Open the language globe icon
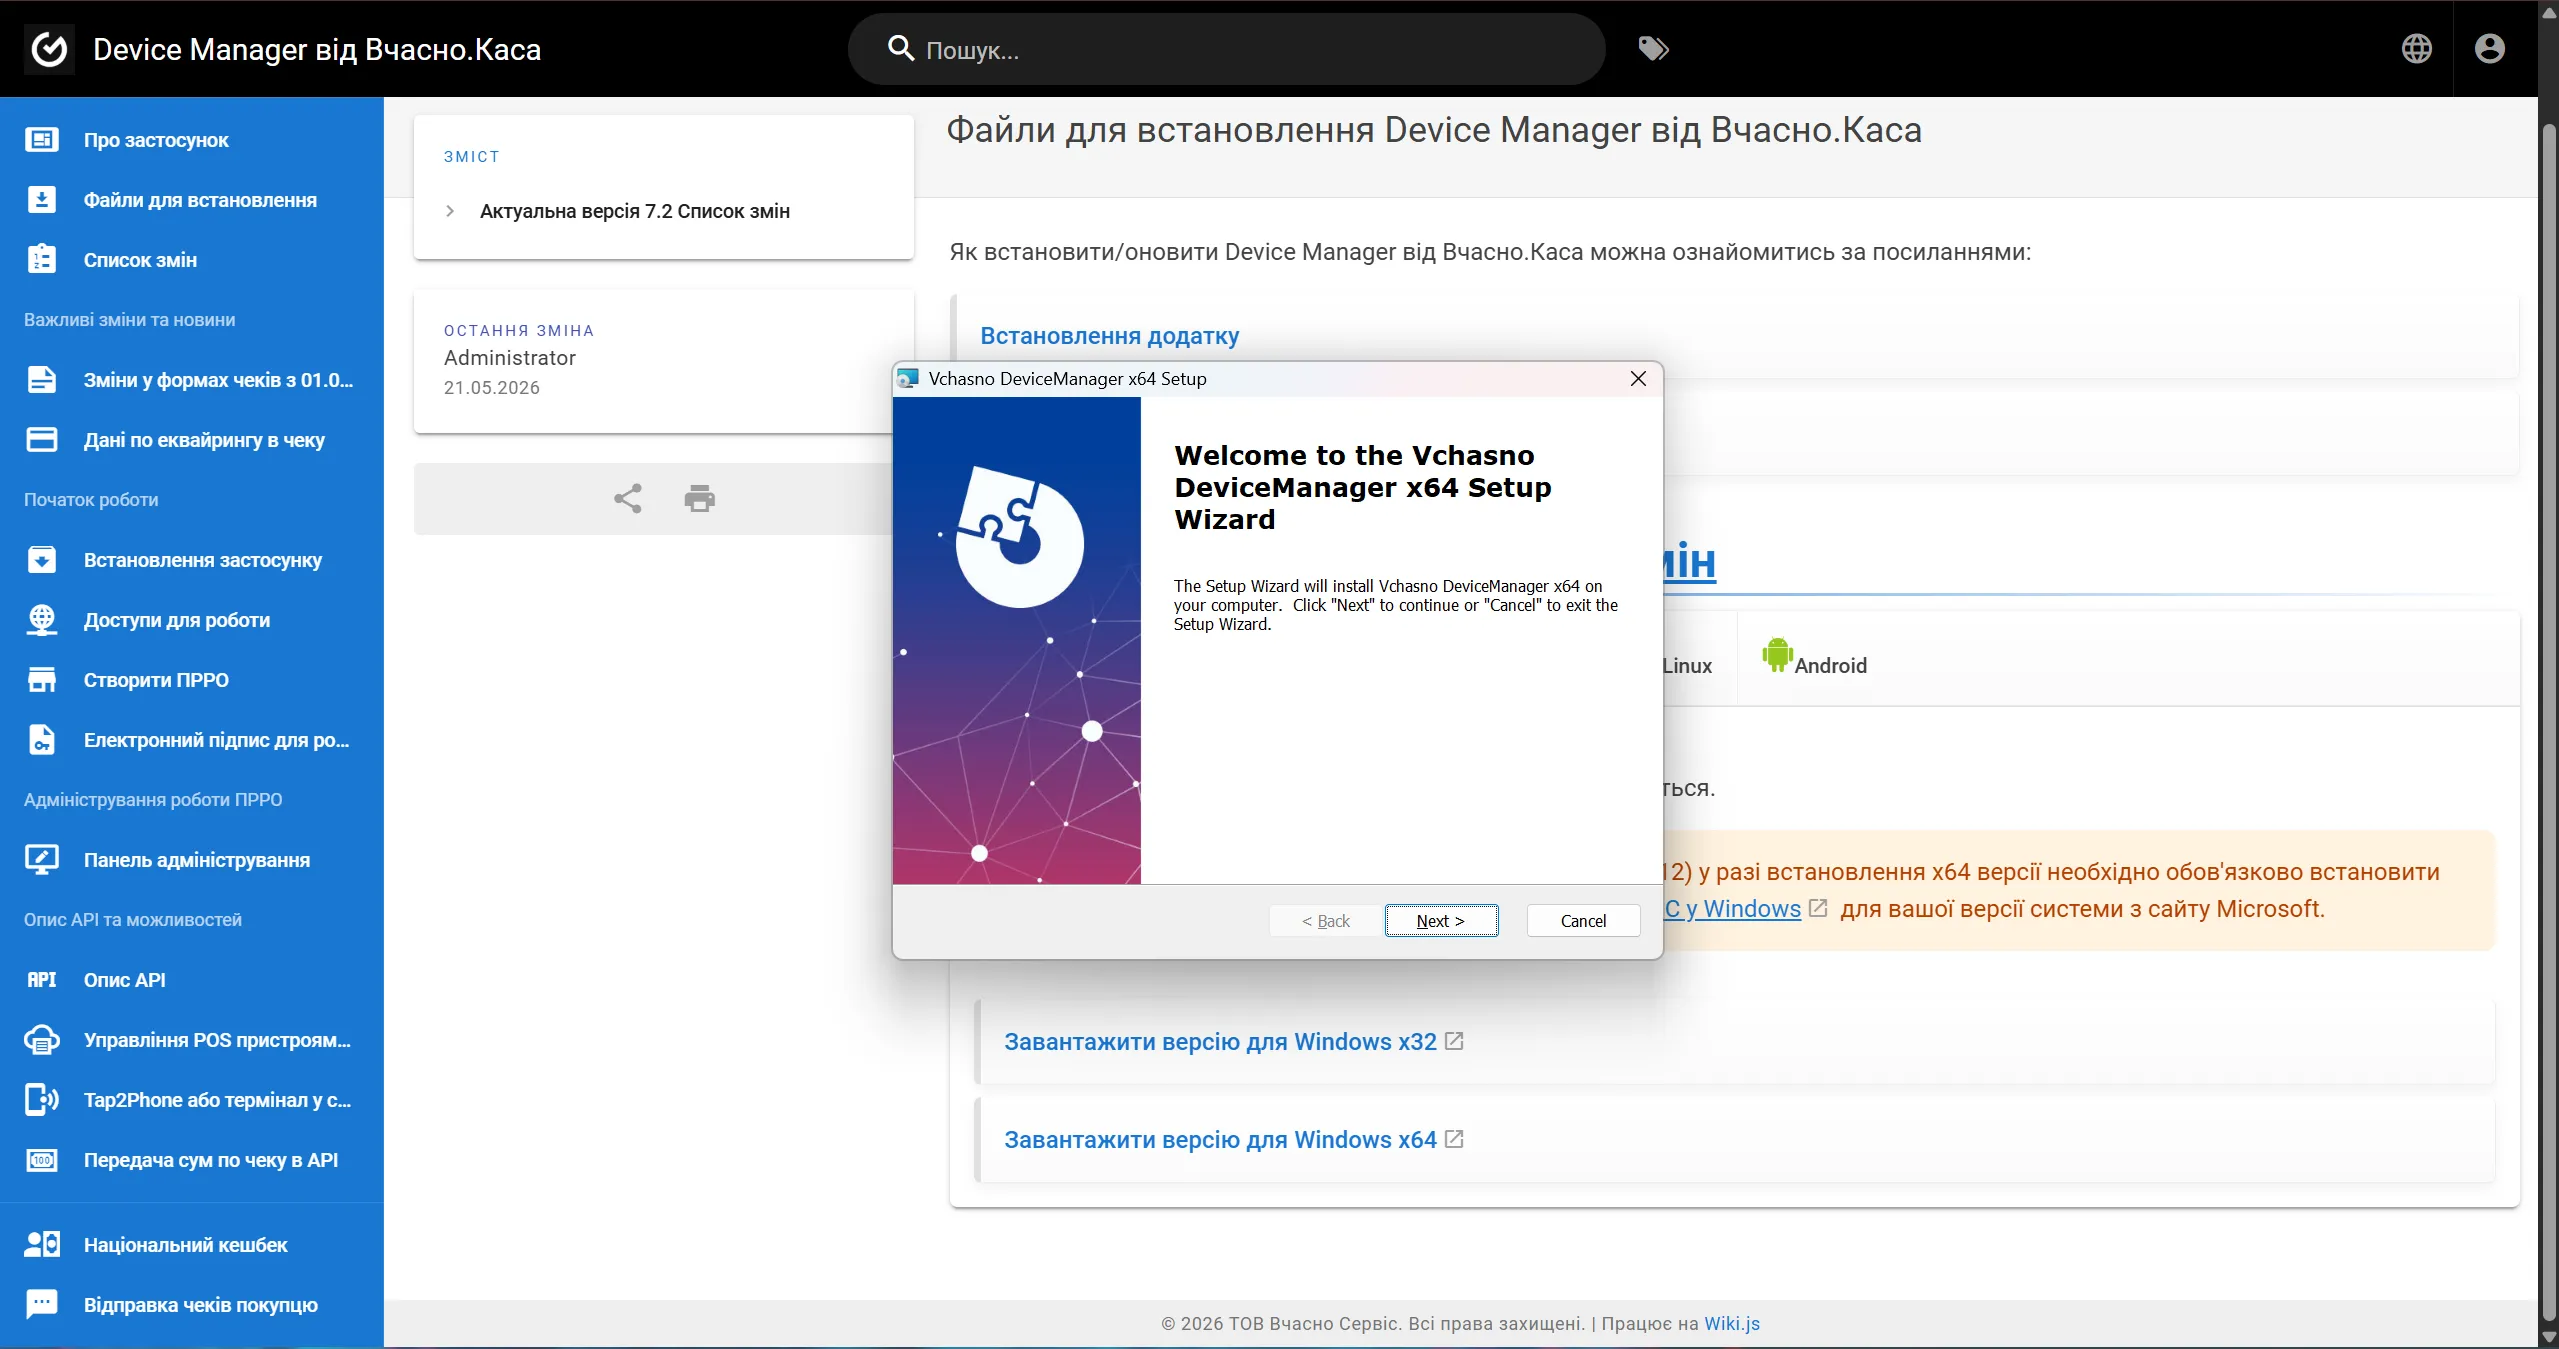Image resolution: width=2559 pixels, height=1349 pixels. (x=2416, y=49)
